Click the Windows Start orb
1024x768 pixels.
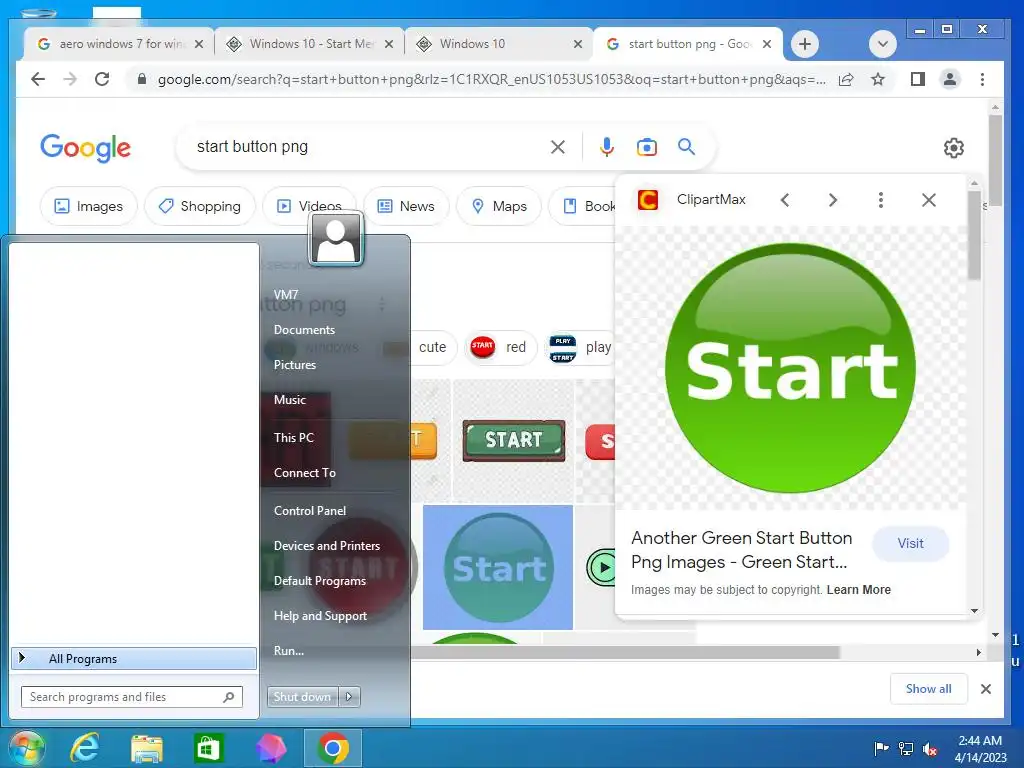(26, 748)
